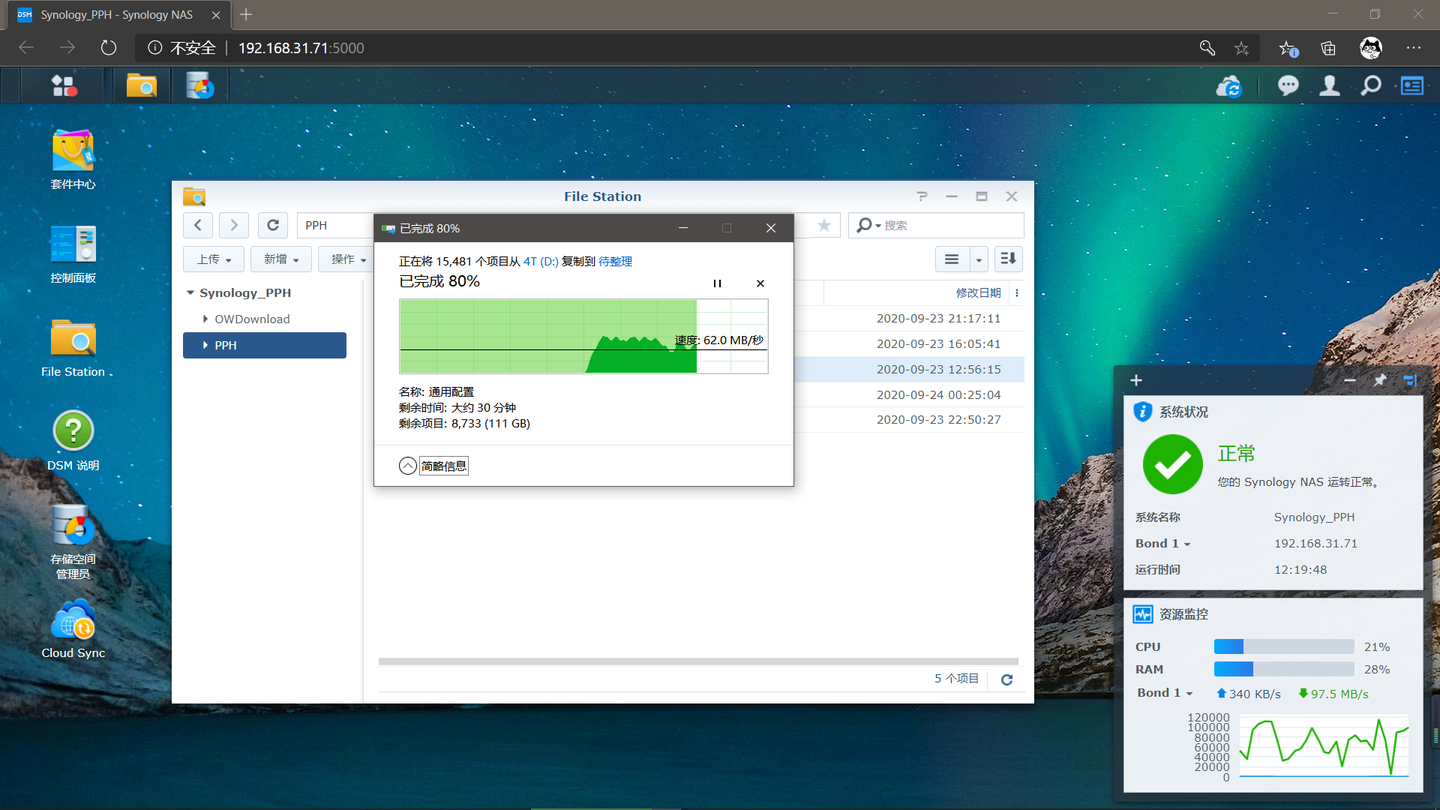Expand the OWDownload folder
Viewport: 1440px width, 810px height.
tap(205, 319)
